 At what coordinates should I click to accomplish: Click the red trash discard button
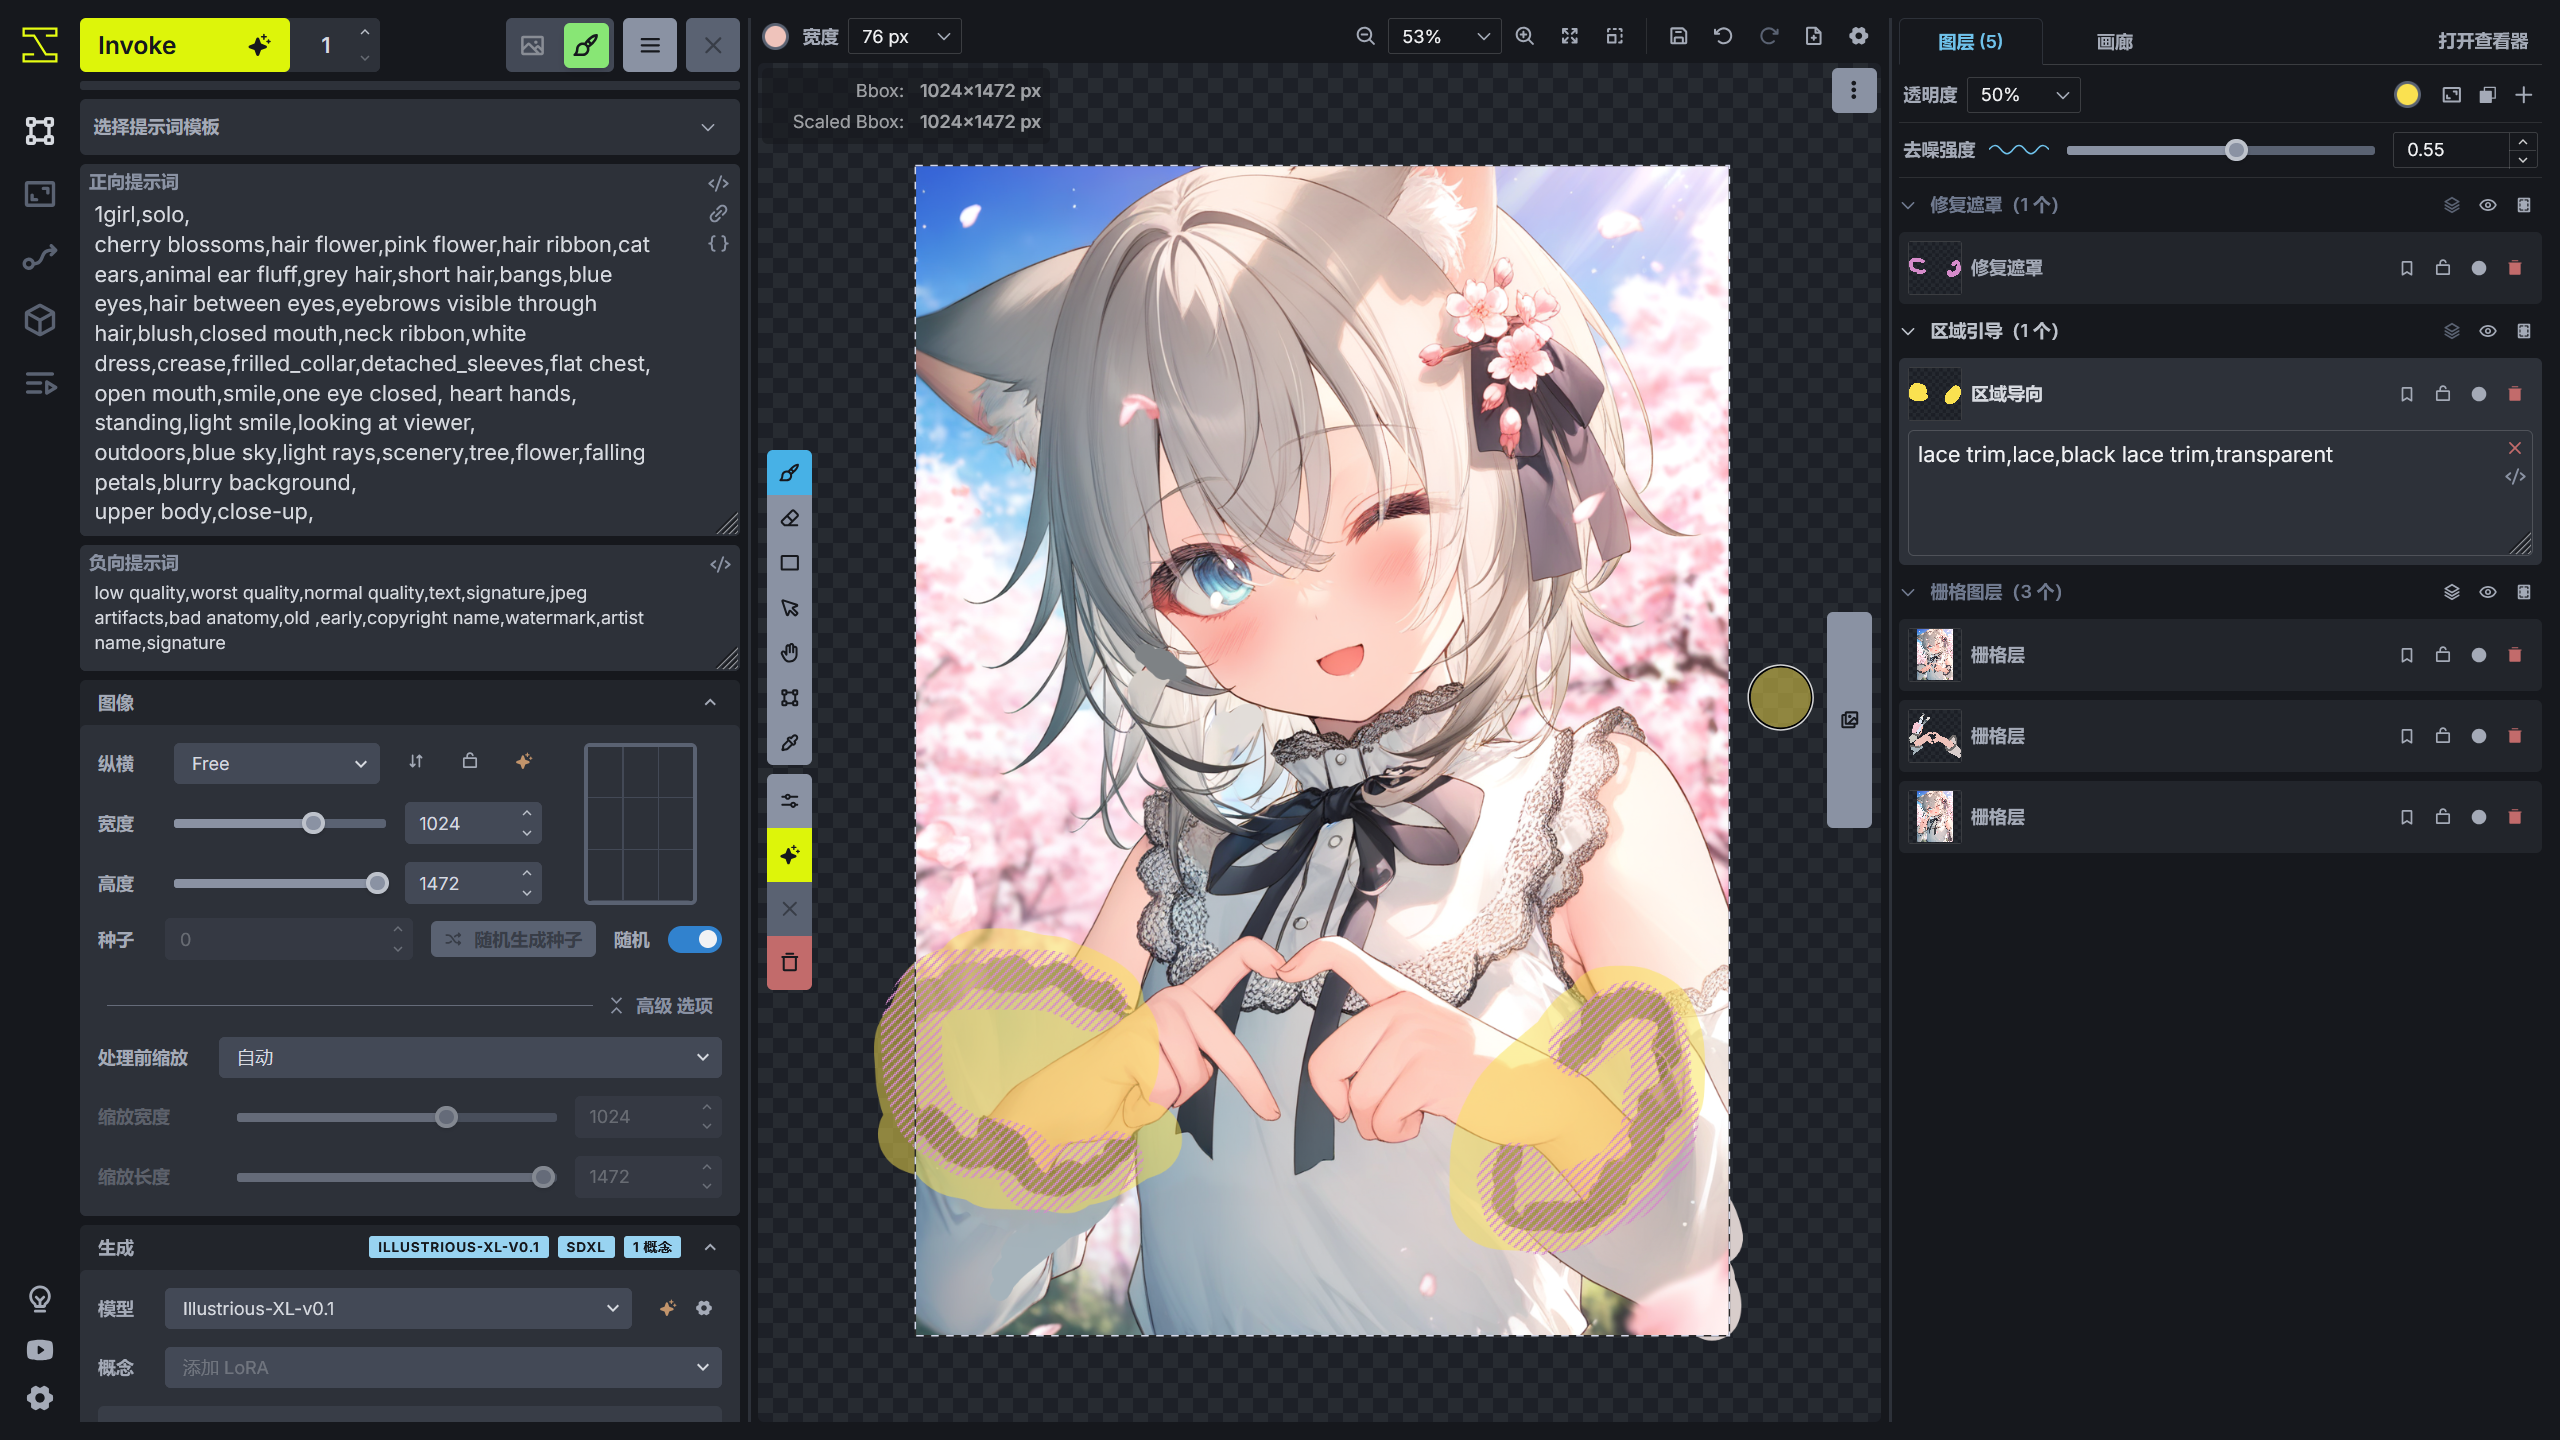click(x=789, y=962)
